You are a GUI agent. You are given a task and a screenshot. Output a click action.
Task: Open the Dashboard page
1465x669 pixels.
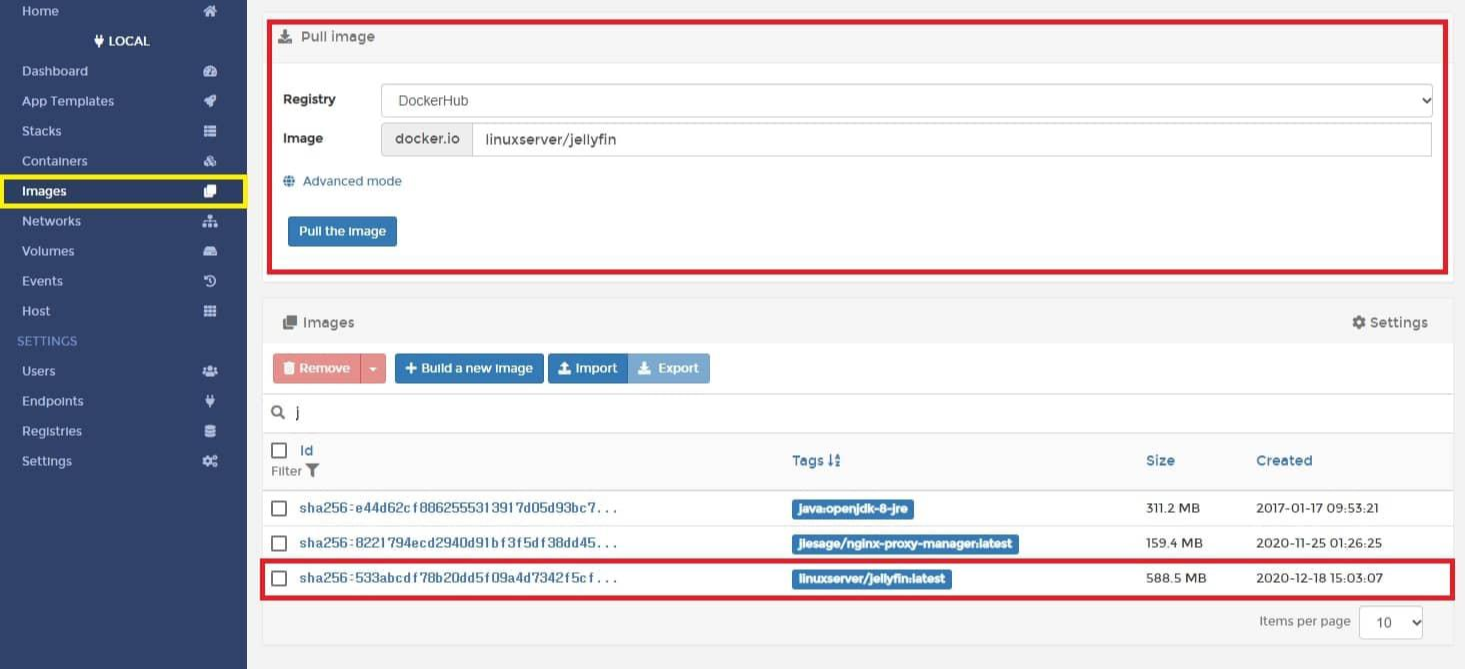[55, 71]
